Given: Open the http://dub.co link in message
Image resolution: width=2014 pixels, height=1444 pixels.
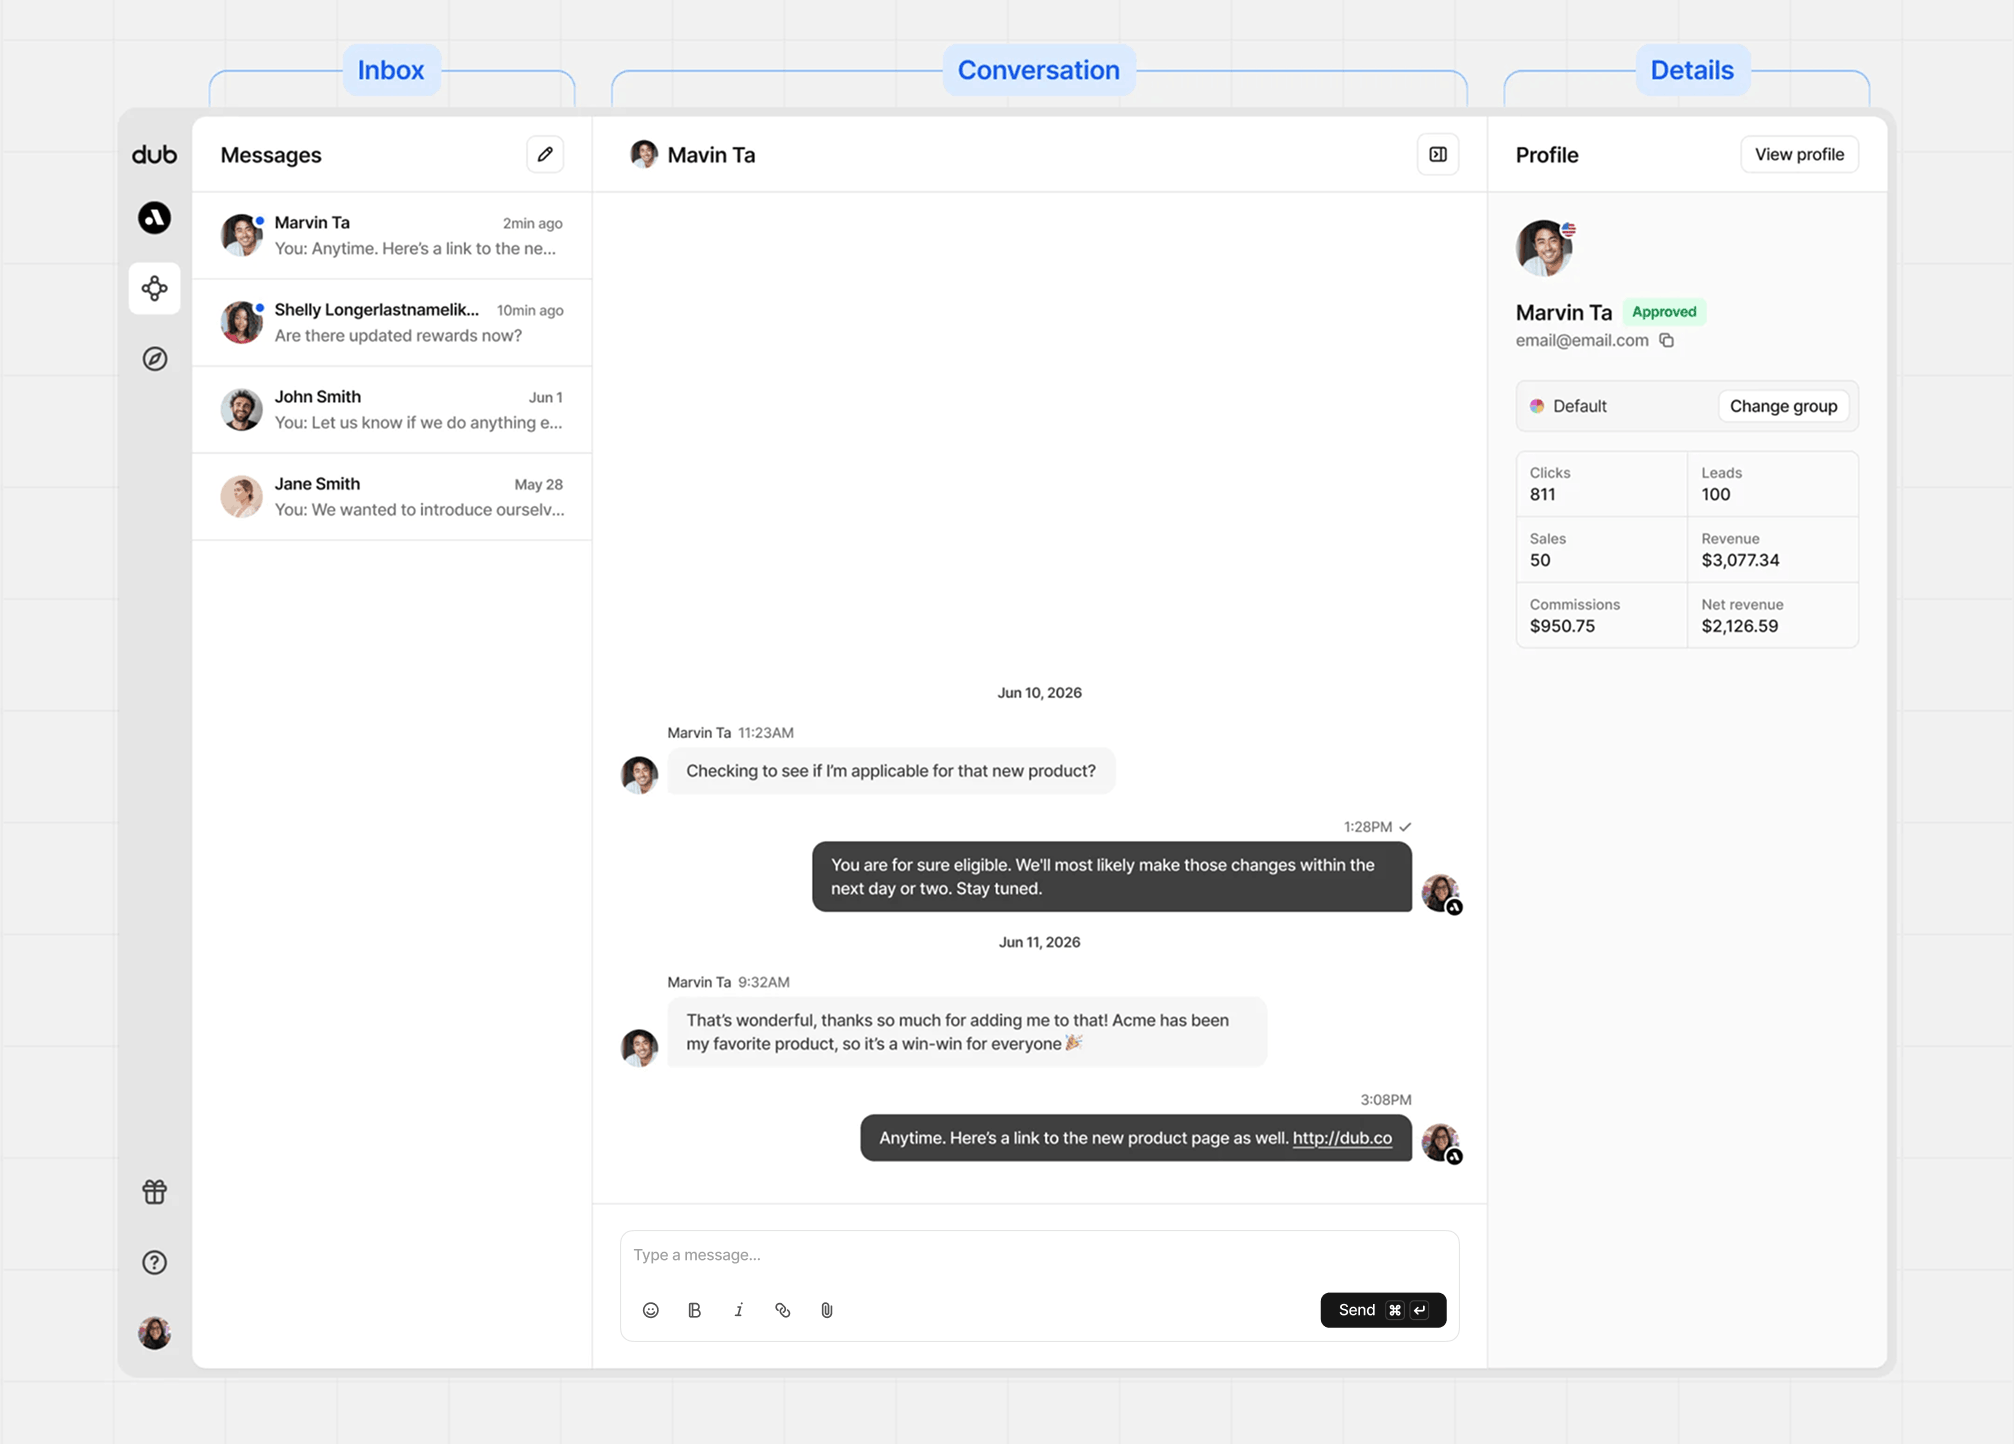Looking at the screenshot, I should pos(1342,1138).
